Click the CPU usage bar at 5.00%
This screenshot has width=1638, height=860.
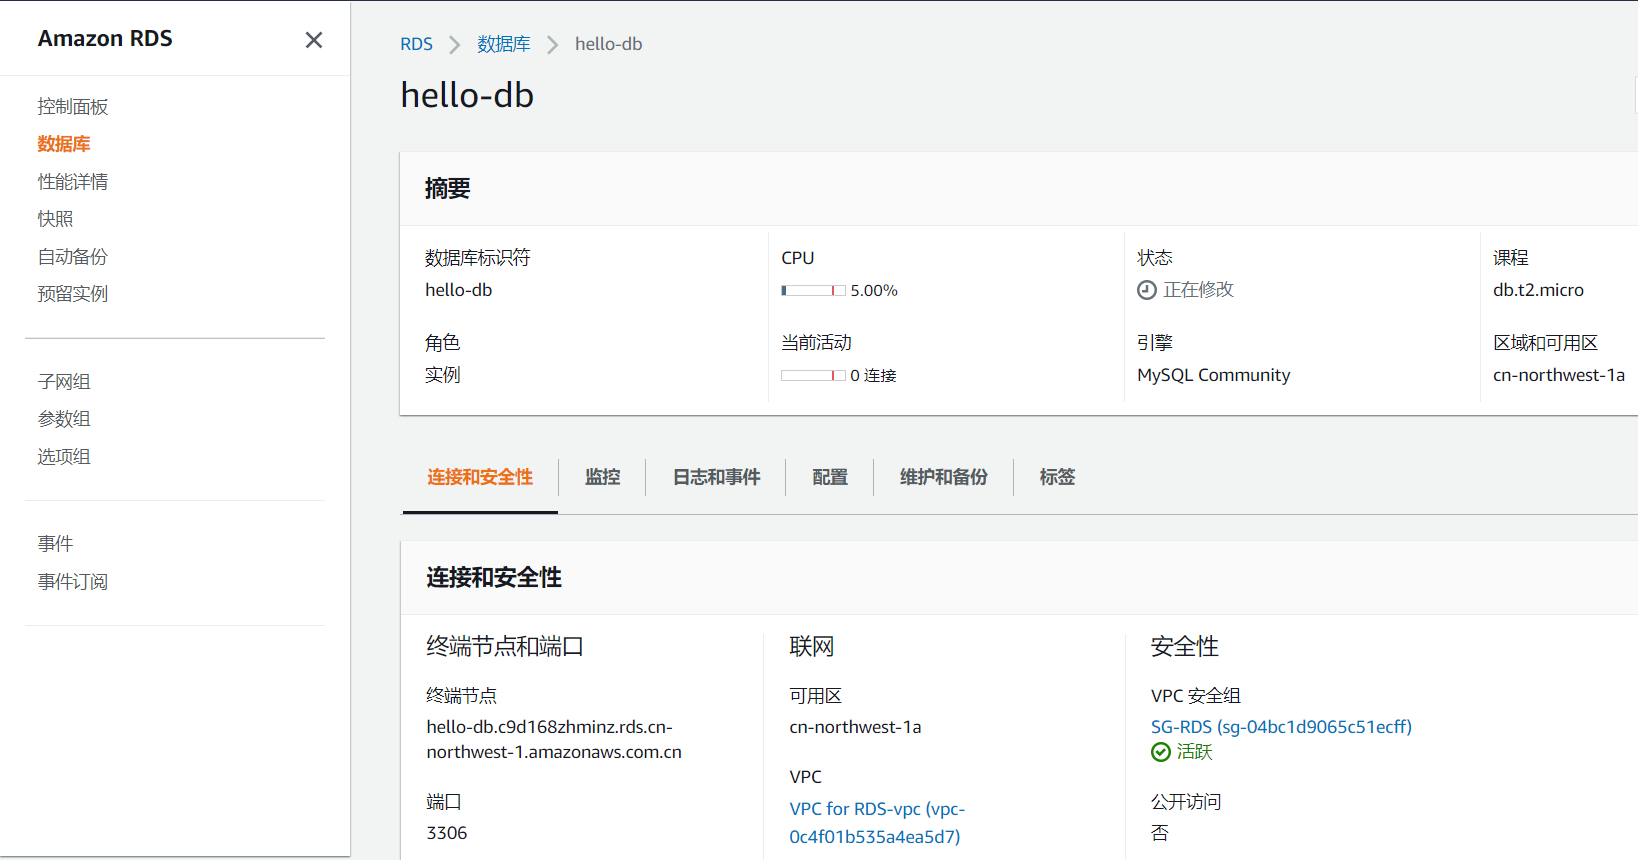coord(813,291)
